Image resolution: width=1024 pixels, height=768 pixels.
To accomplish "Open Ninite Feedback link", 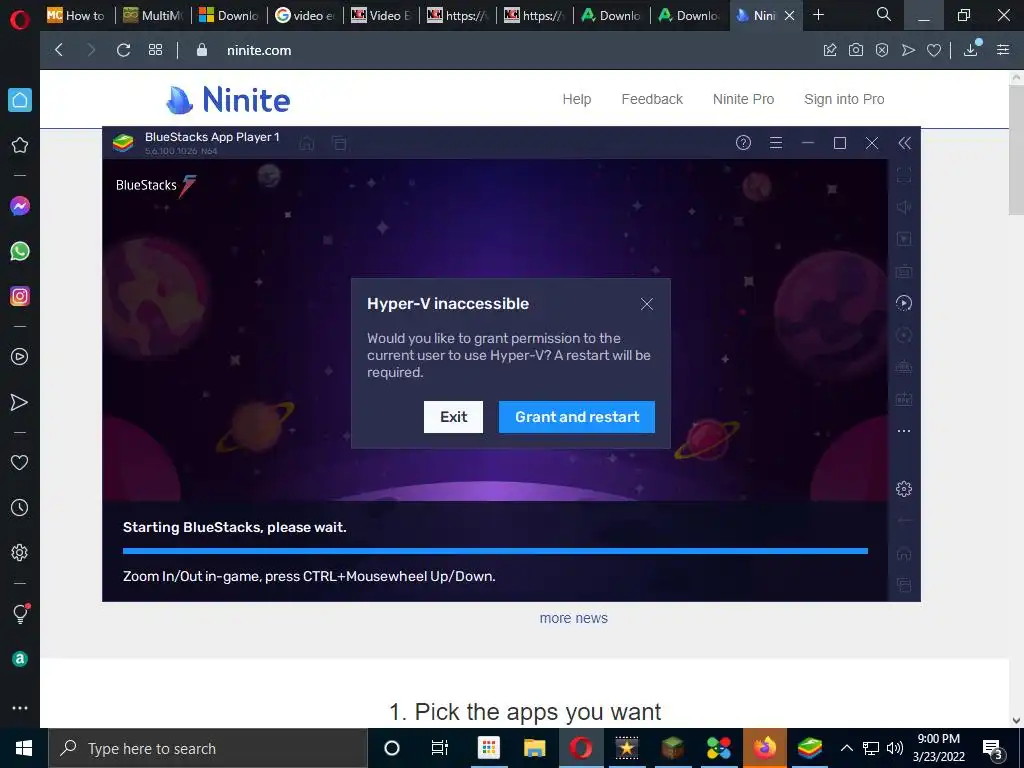I will click(652, 99).
